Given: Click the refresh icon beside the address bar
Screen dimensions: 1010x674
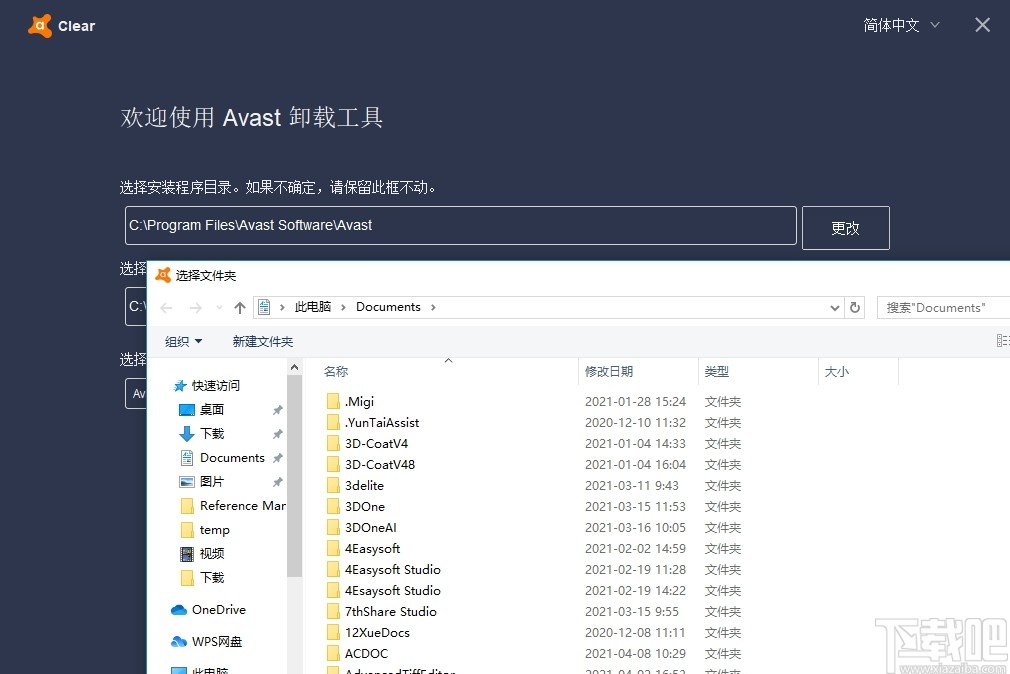Looking at the screenshot, I should click(855, 307).
